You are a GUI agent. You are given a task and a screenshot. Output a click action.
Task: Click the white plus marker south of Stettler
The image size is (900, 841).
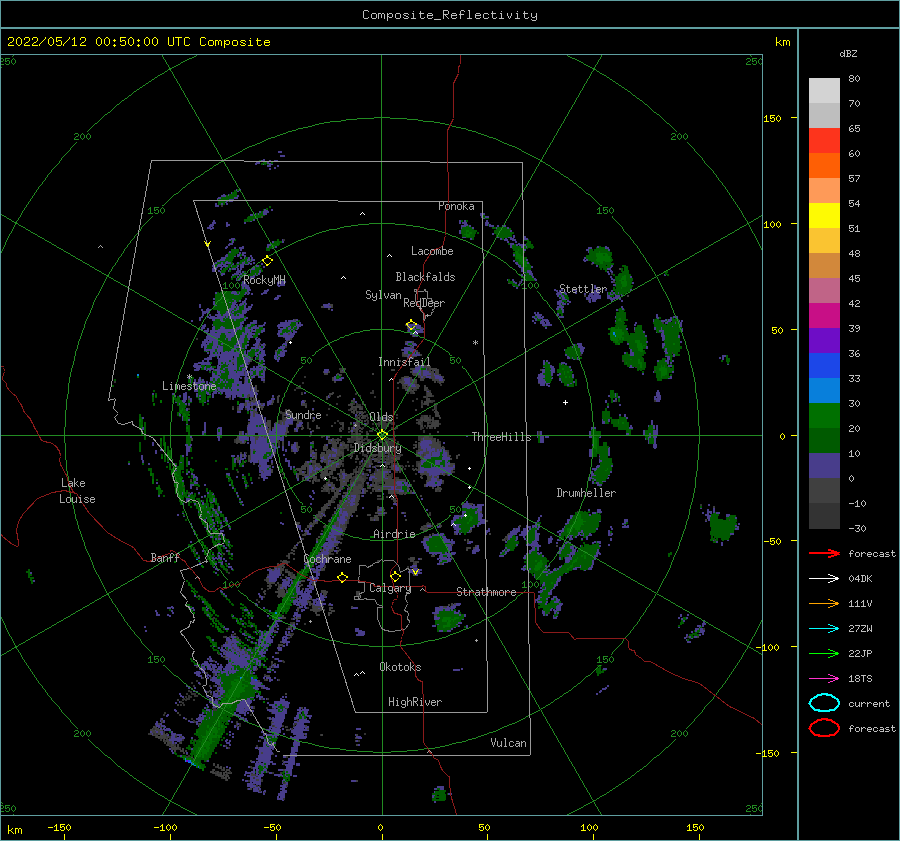[565, 402]
